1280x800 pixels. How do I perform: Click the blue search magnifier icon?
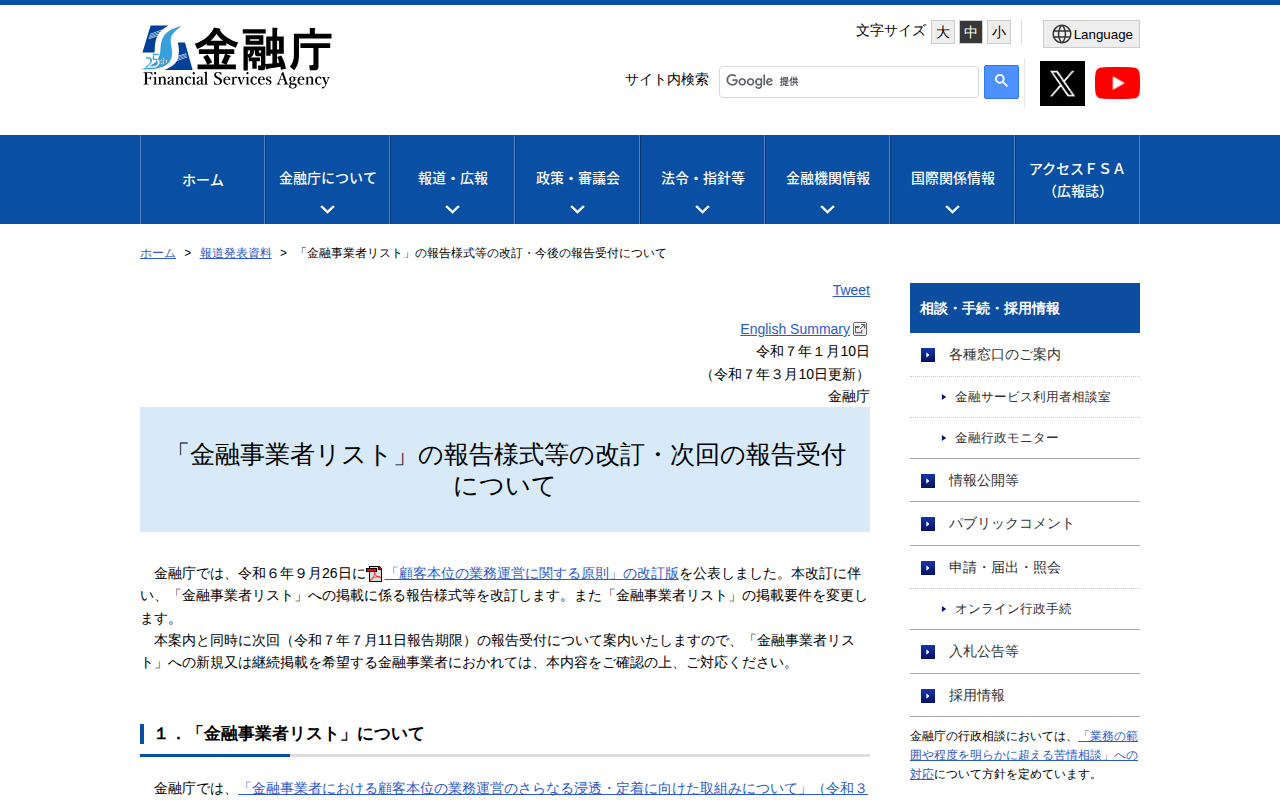(1000, 81)
